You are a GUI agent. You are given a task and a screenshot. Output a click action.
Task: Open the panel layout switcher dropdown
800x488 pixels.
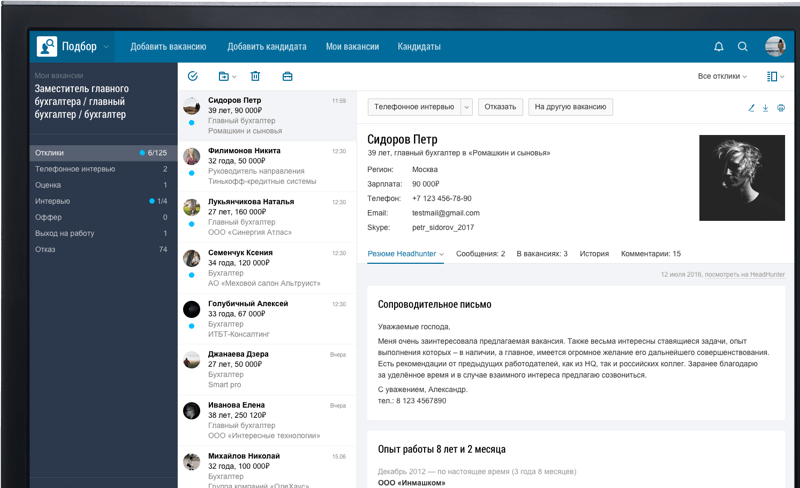click(775, 76)
